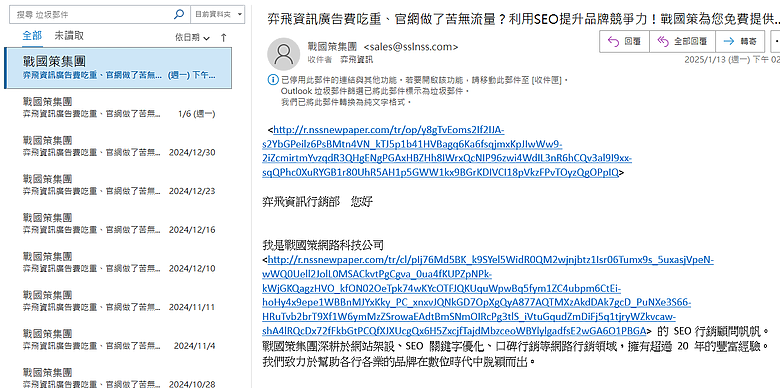Viewport: 780px width, 388px height.
Task: Click the info icon in junk notice
Action: coord(273,80)
